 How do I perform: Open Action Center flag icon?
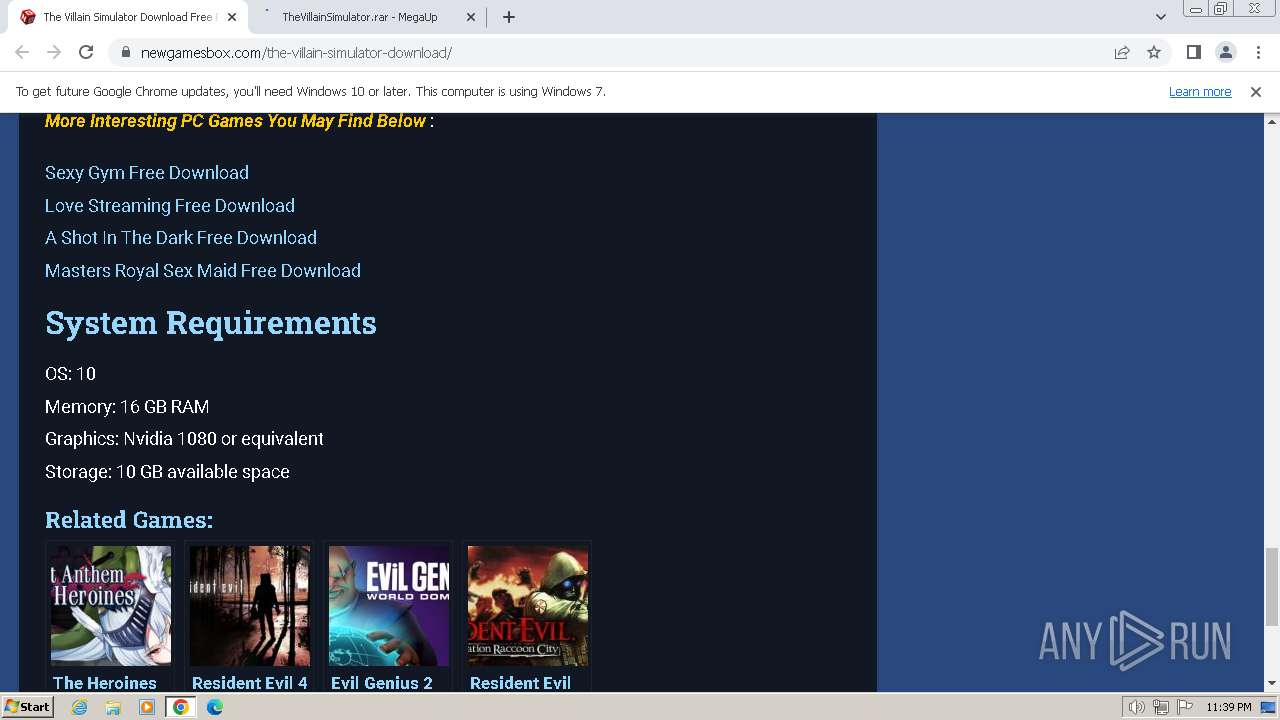(x=1185, y=707)
